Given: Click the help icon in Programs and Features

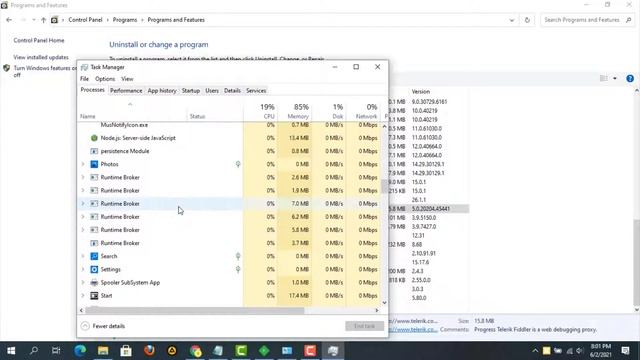Looking at the screenshot, I should [630, 78].
